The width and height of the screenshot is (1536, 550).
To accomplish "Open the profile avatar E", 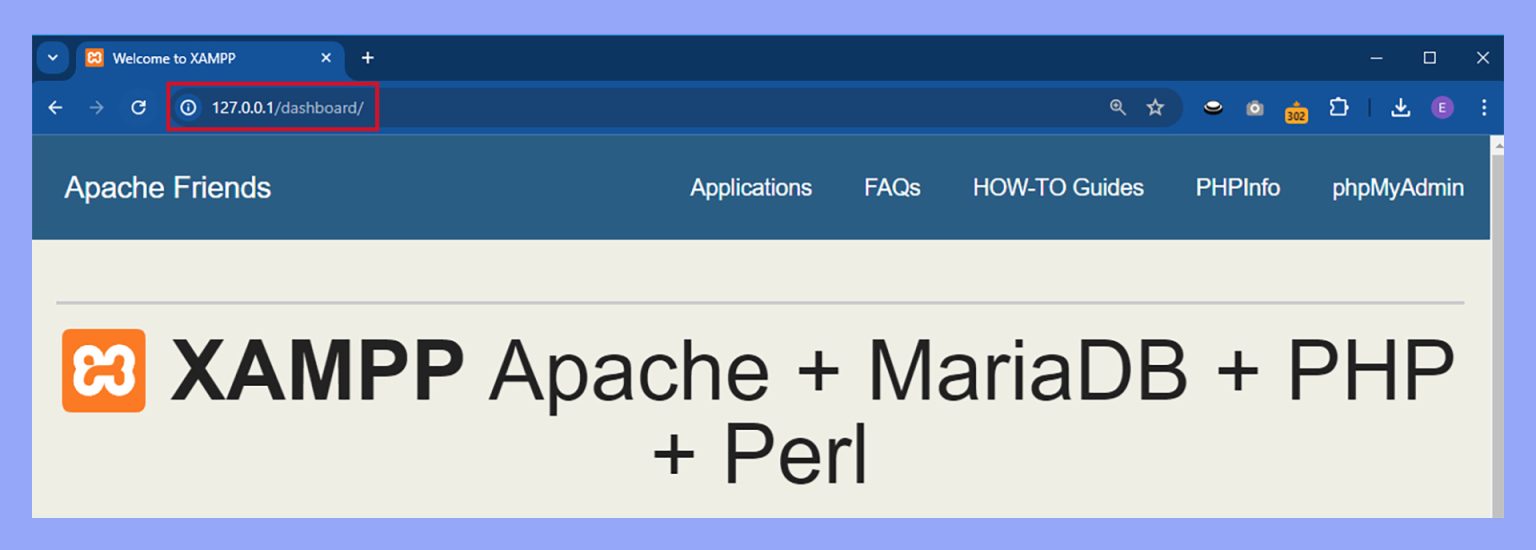I will (1442, 108).
